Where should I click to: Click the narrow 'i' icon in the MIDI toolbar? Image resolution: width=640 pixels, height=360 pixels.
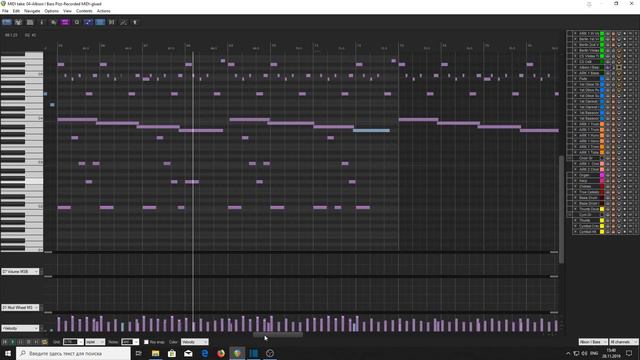click(41, 22)
